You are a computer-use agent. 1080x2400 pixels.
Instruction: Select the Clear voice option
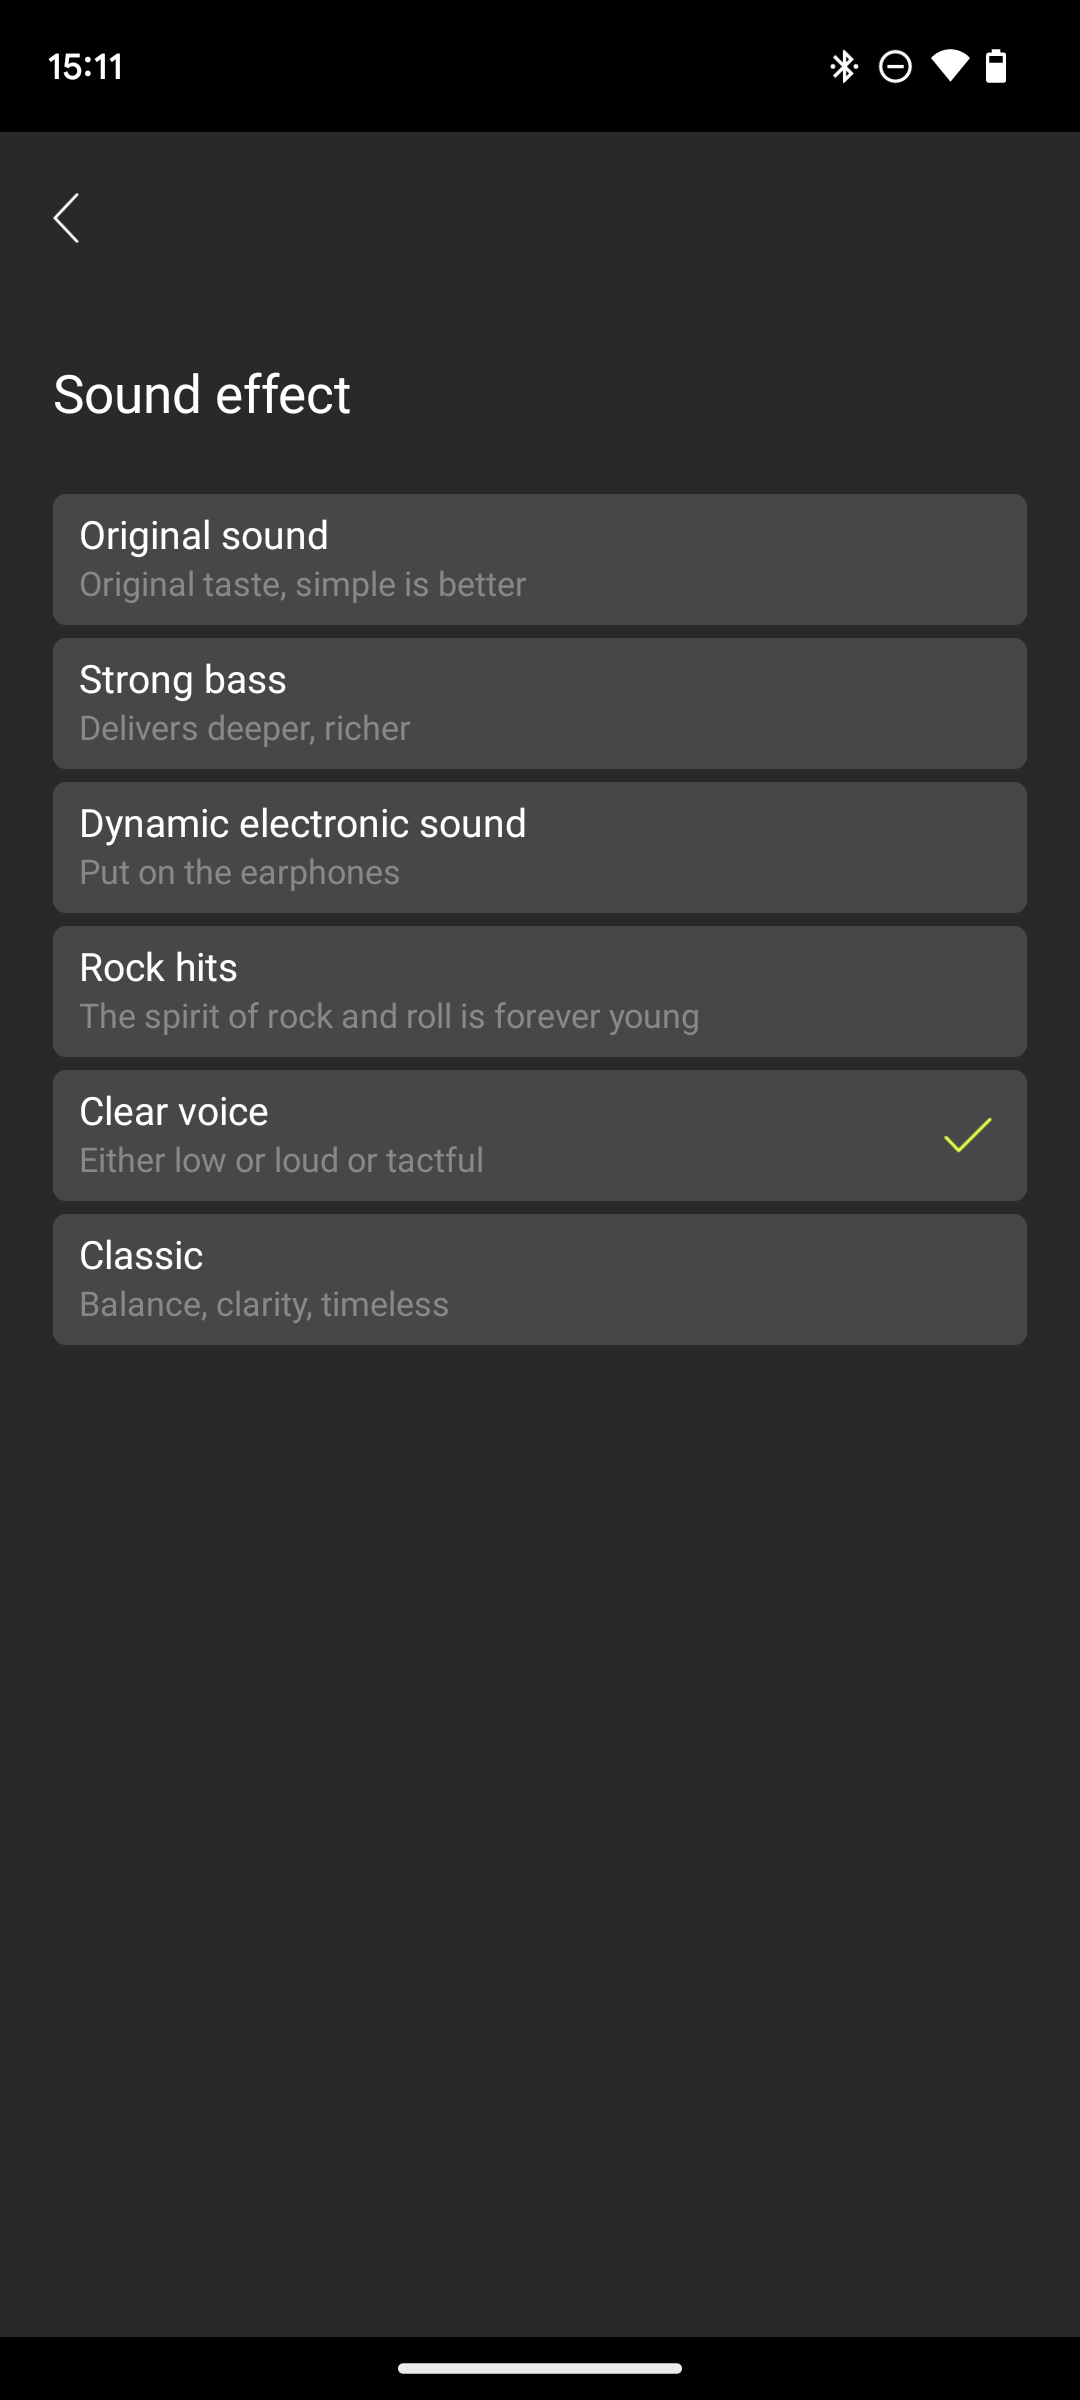[x=540, y=1135]
